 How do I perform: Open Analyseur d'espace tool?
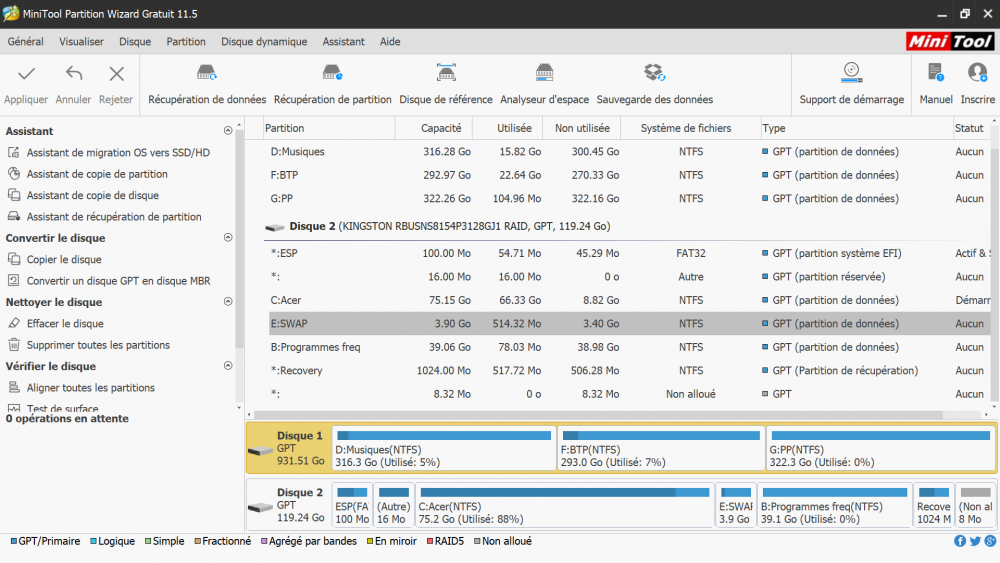[544, 74]
